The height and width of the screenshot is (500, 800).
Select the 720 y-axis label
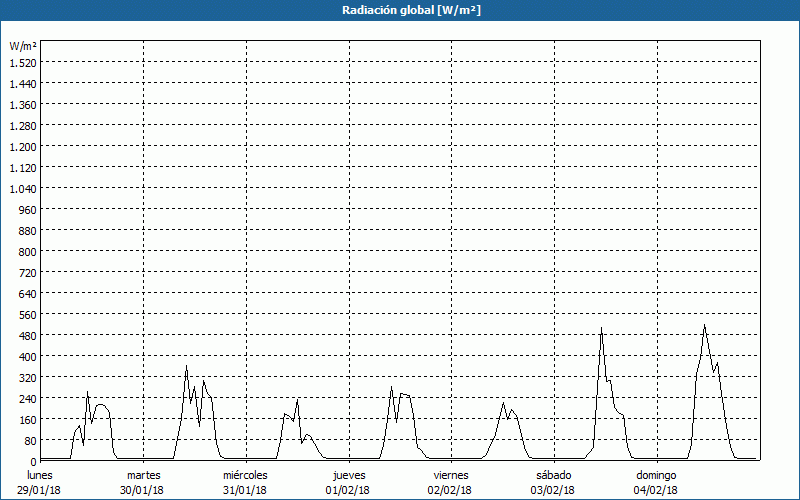[28, 273]
